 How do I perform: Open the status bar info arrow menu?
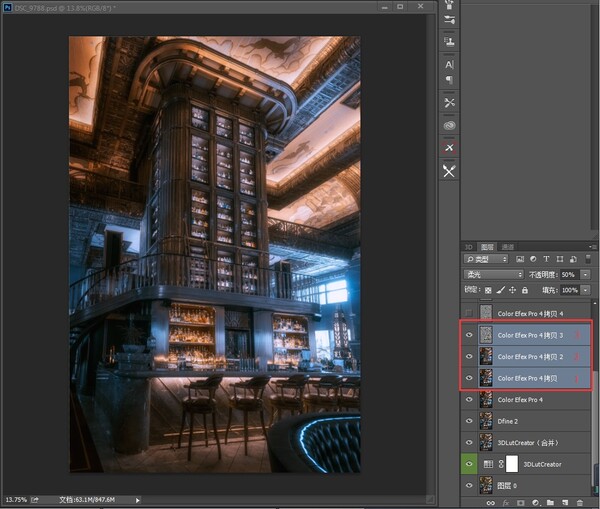138,500
